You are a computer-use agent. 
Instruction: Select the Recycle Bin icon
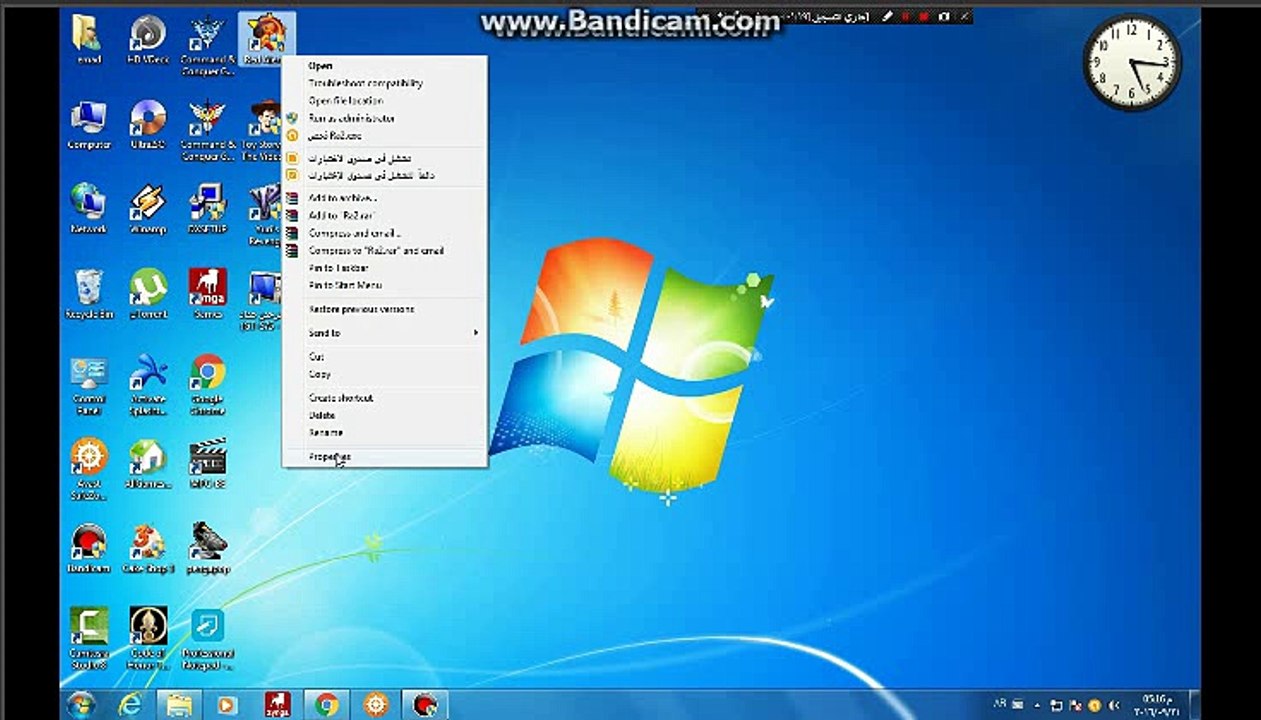(x=89, y=294)
